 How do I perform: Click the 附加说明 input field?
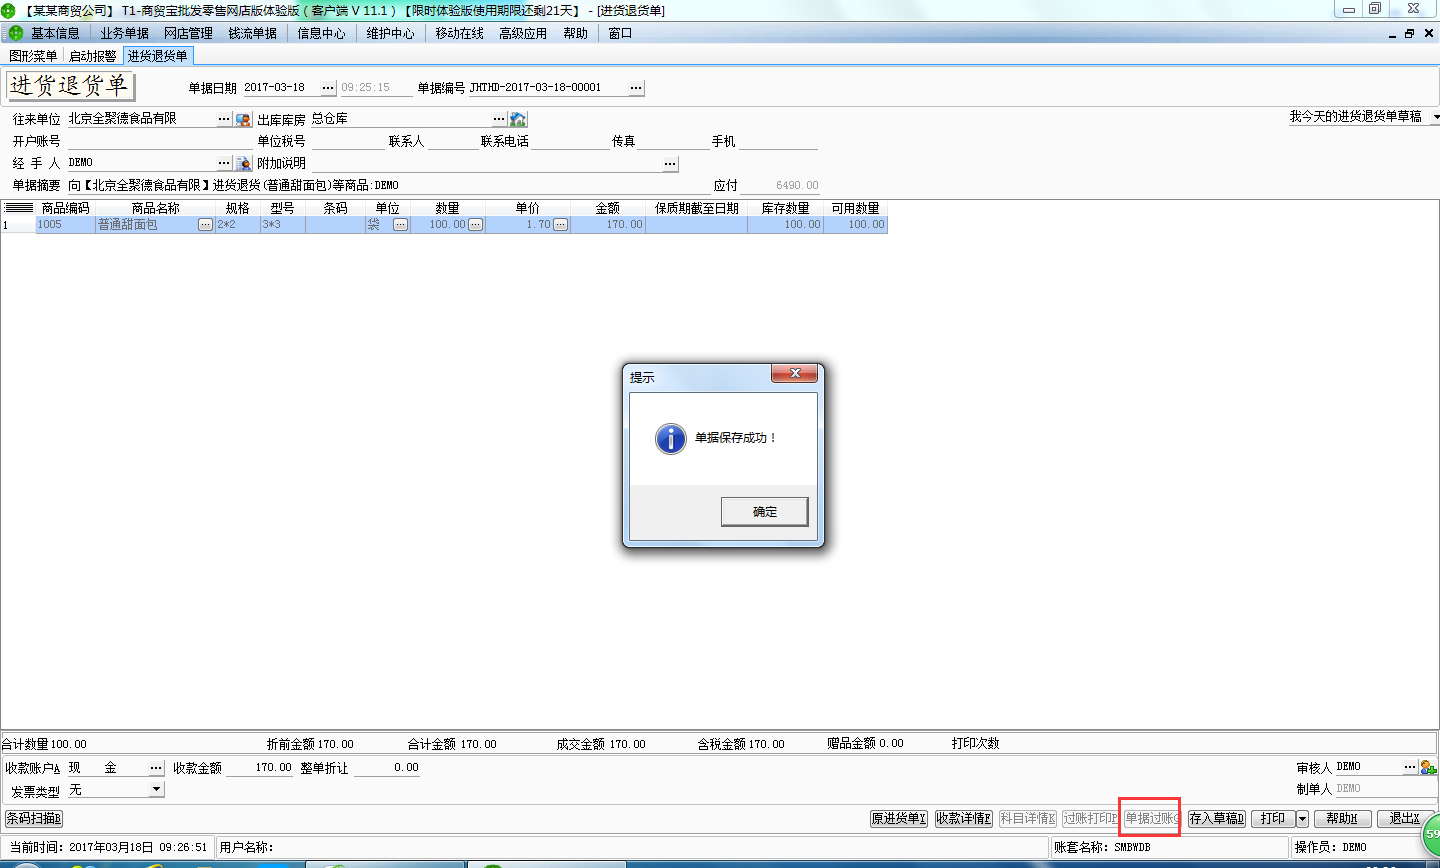(x=485, y=163)
